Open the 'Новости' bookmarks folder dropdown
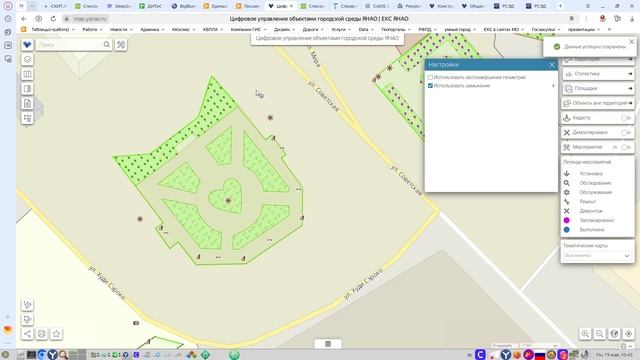The width and height of the screenshot is (640, 360). (121, 29)
